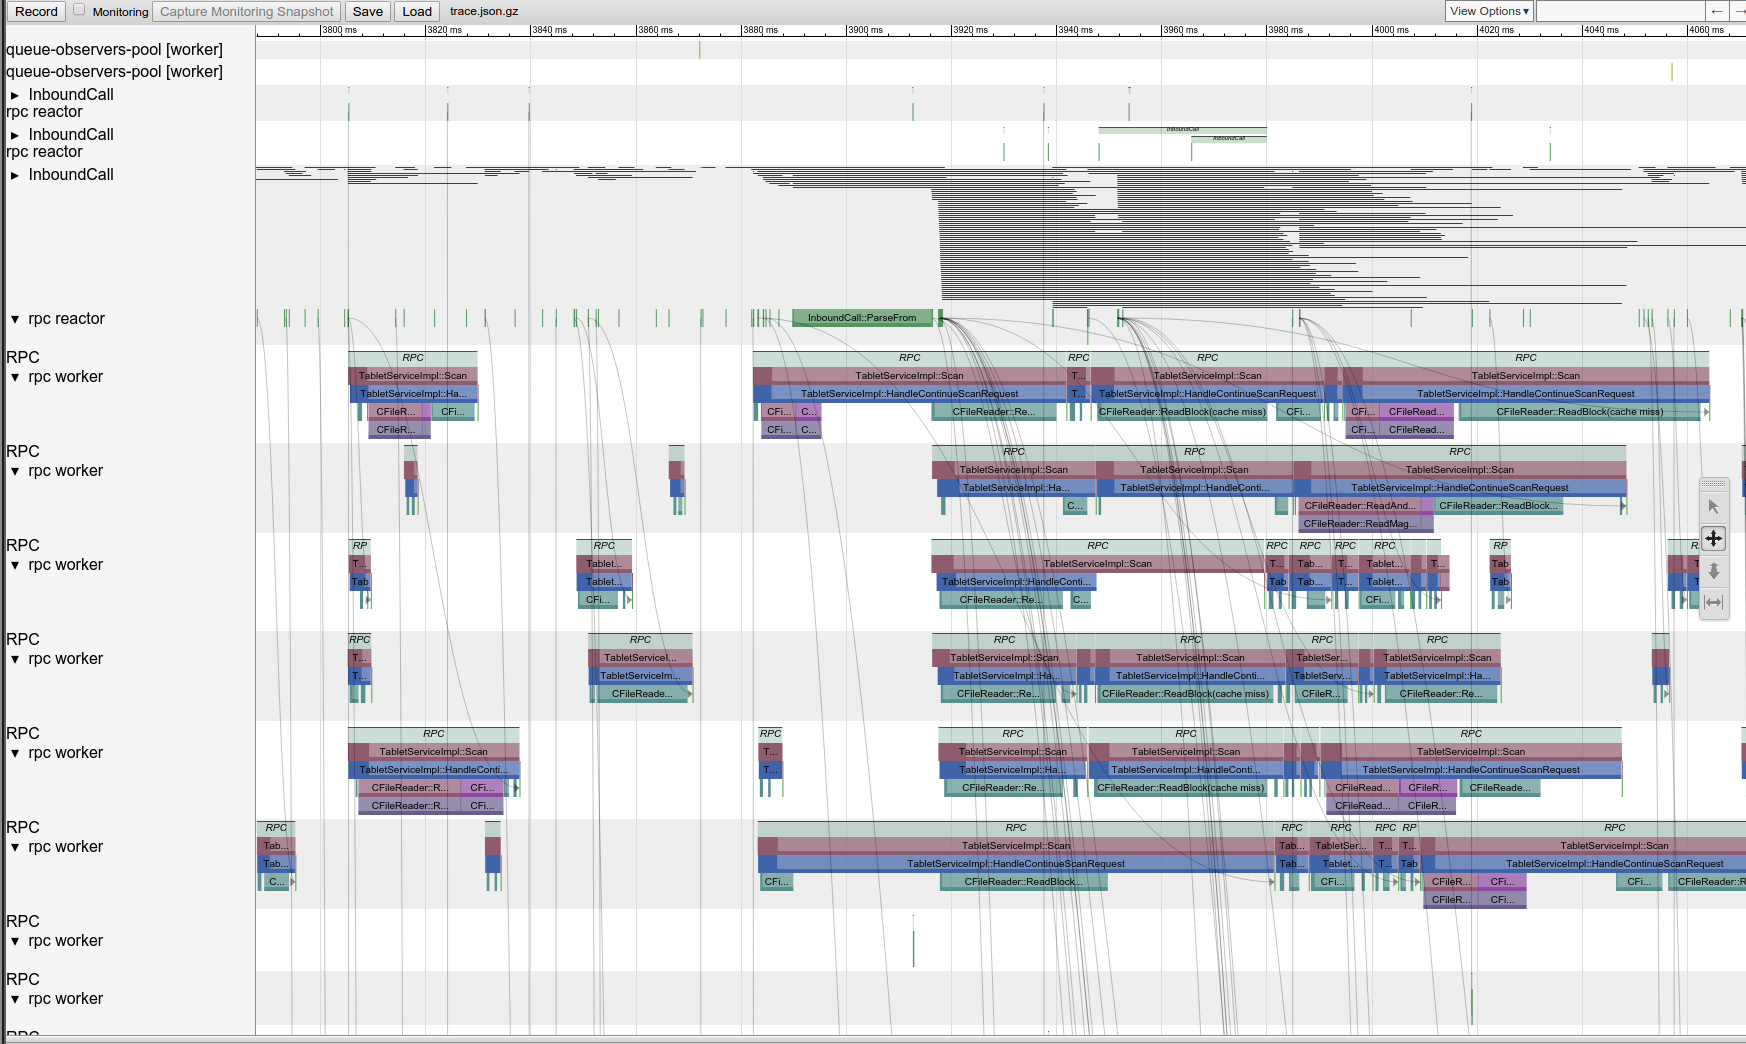Screen dimensions: 1746x1044
Task: Click the Record button
Action: pyautogui.click(x=36, y=11)
